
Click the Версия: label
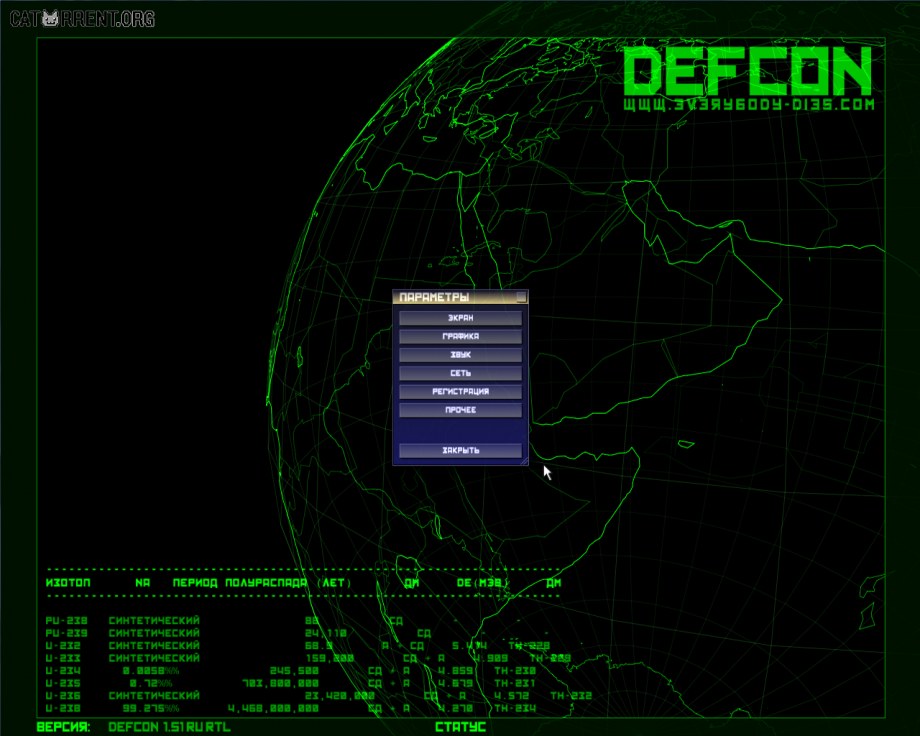(x=63, y=727)
